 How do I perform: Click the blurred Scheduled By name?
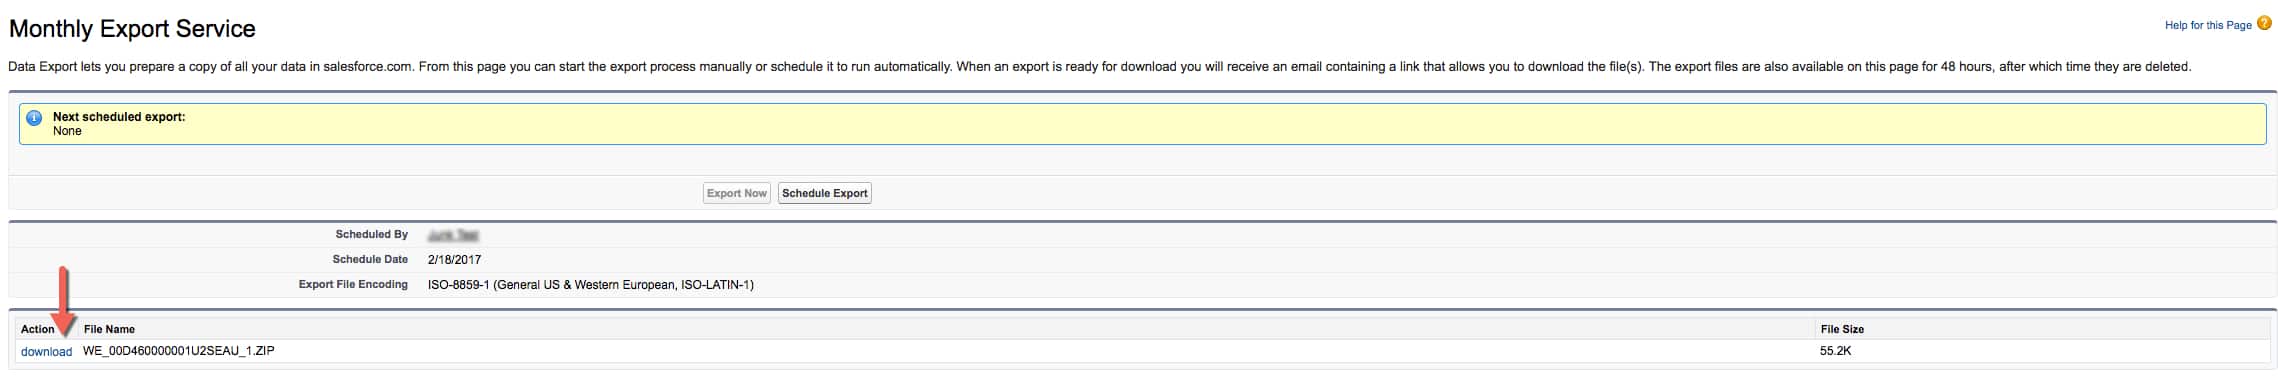click(x=453, y=235)
